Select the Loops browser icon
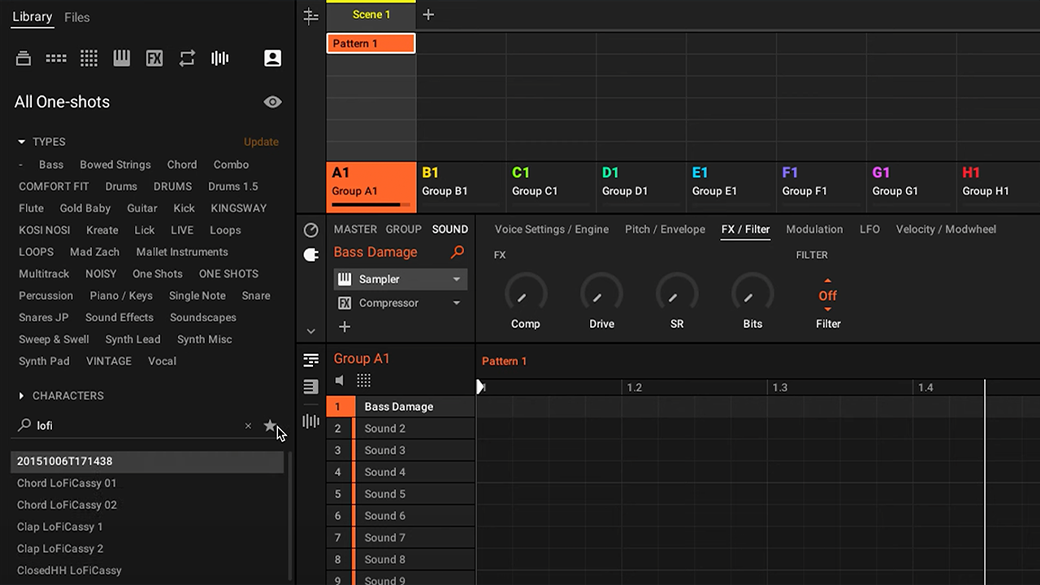This screenshot has width=1040, height=585. coord(187,58)
